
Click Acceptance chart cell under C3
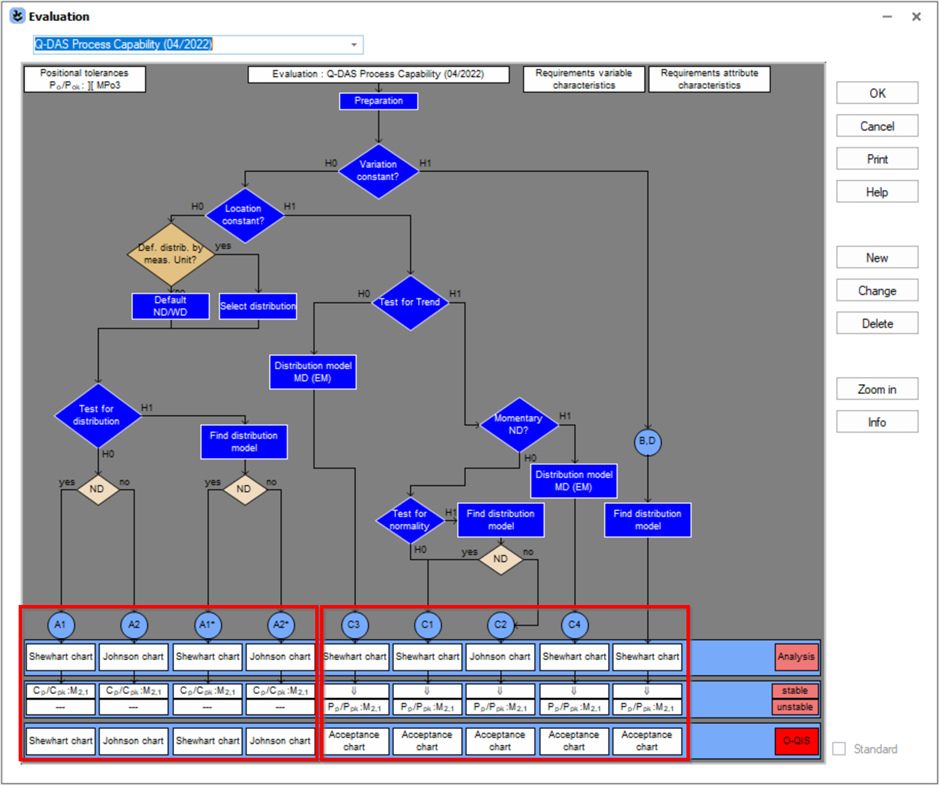pos(355,741)
